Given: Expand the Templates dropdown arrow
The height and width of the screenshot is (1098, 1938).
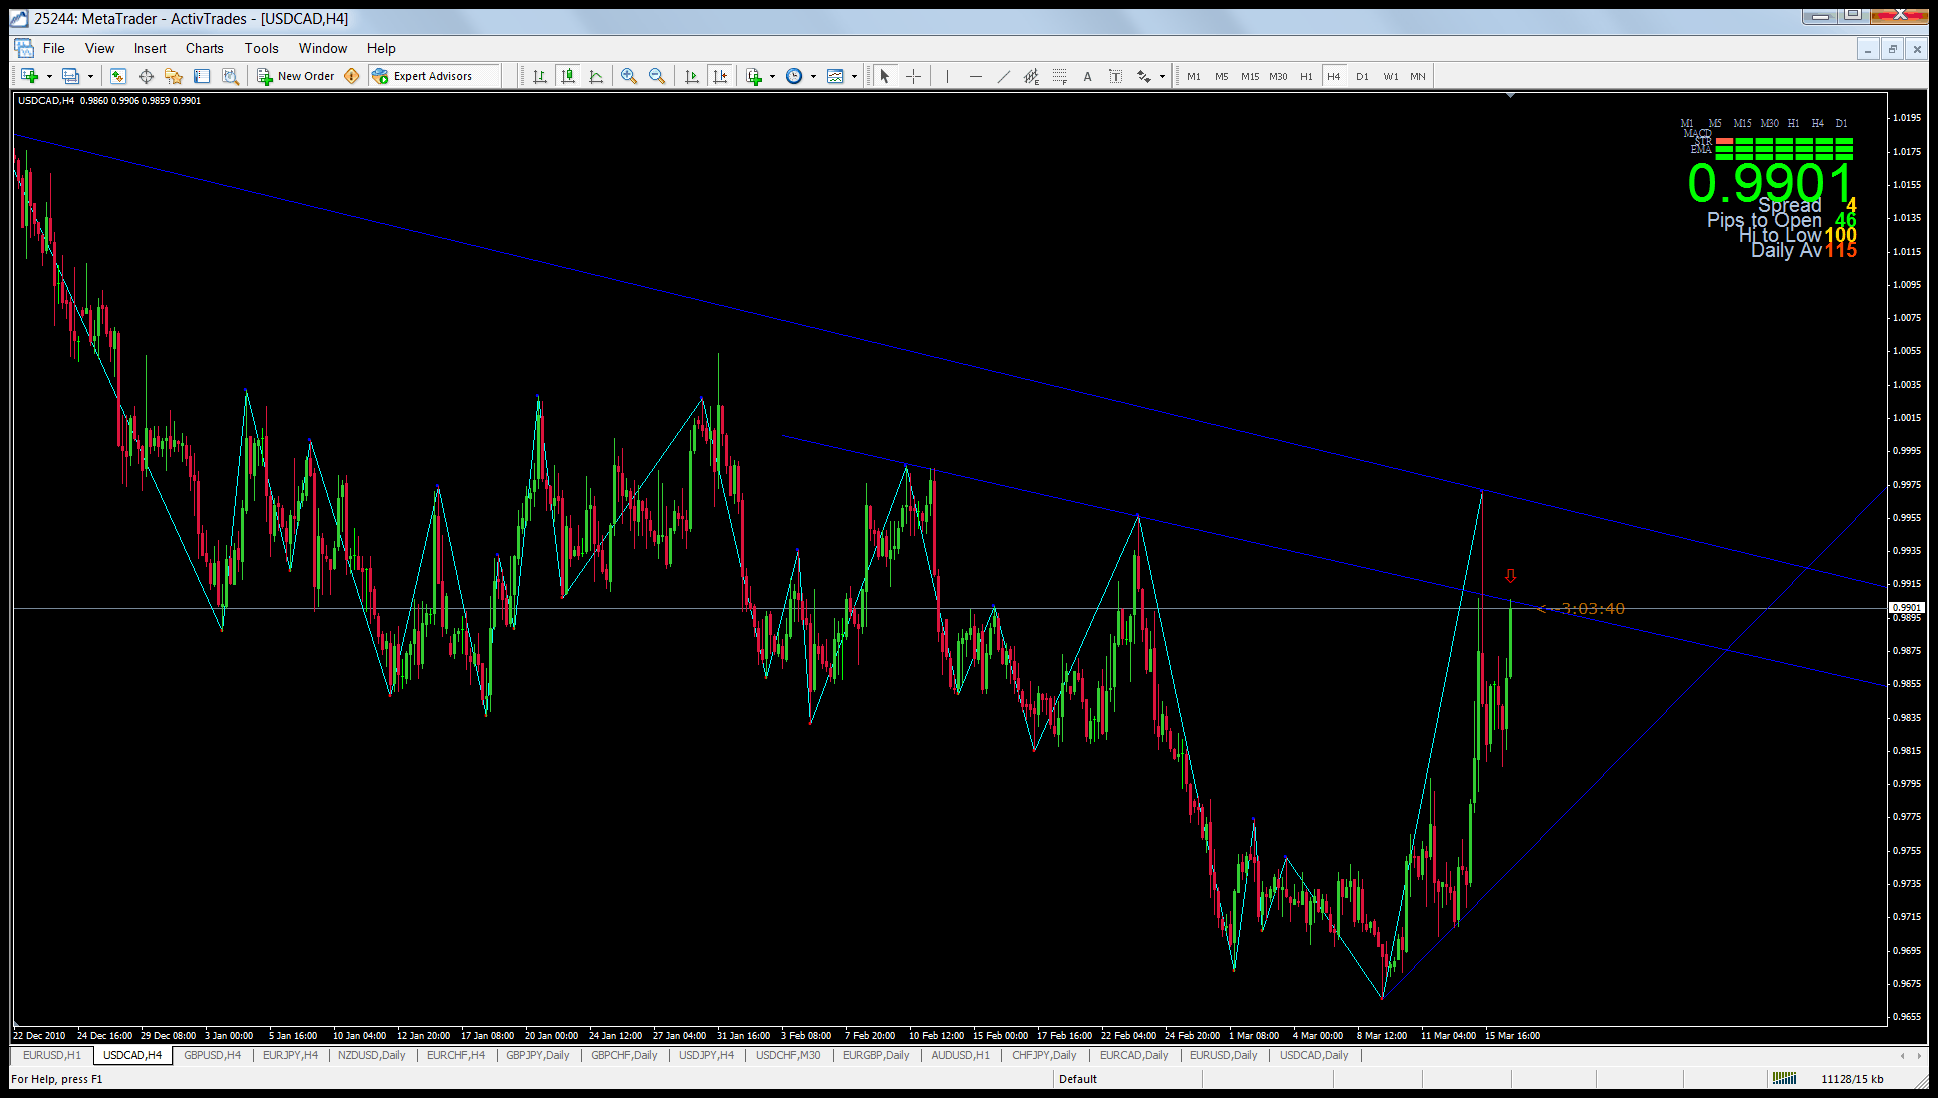Looking at the screenshot, I should [854, 76].
